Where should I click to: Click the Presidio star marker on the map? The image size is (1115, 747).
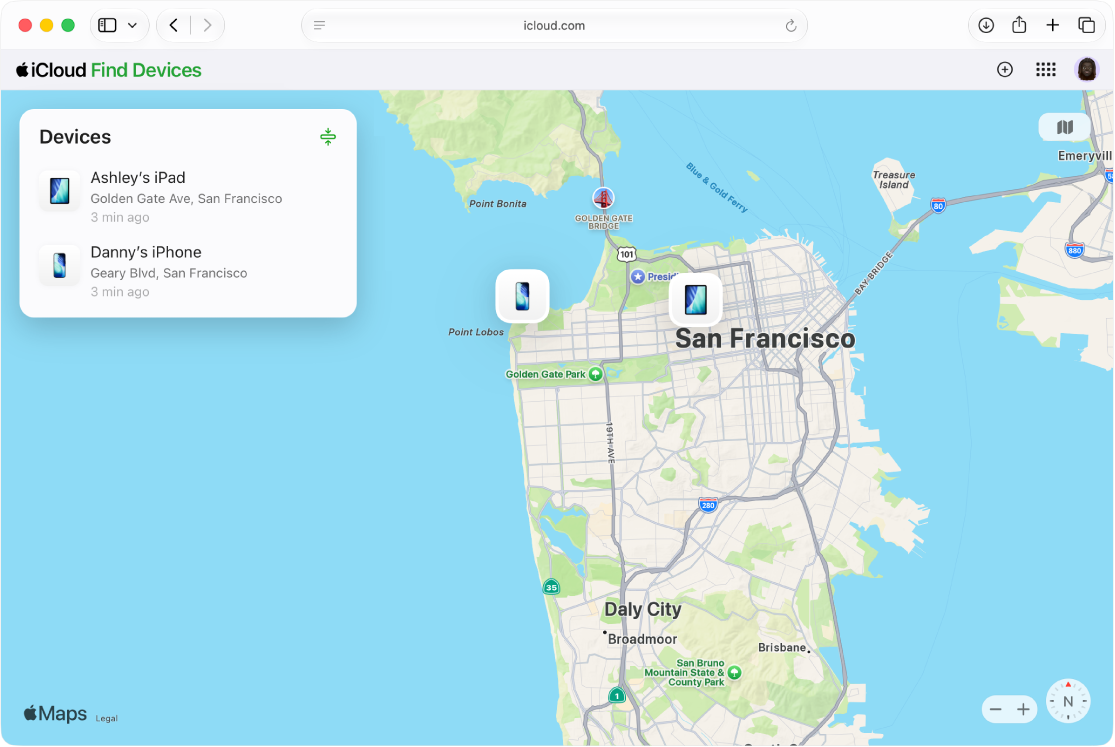tap(638, 277)
